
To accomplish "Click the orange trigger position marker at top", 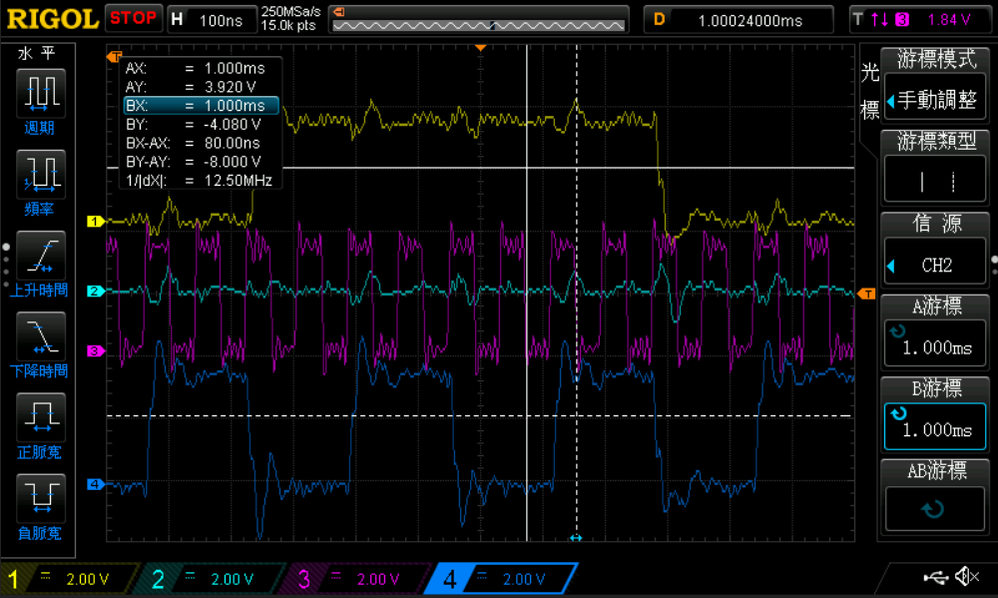I will [x=481, y=48].
